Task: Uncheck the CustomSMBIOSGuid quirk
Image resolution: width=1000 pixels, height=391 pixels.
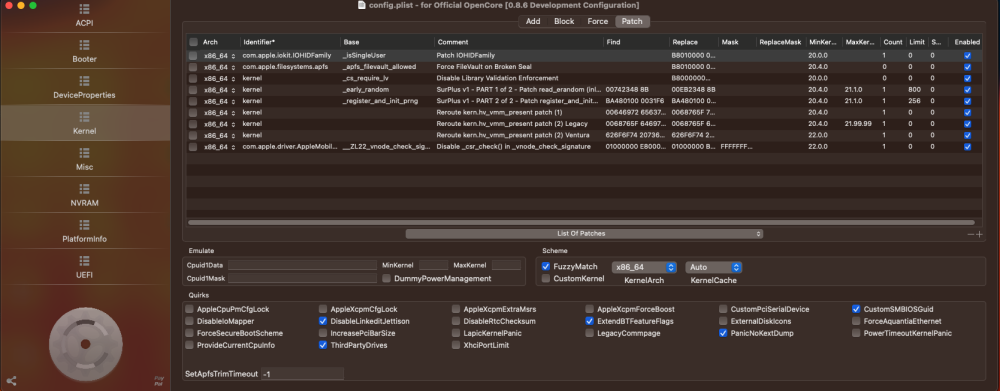Action: coord(856,309)
